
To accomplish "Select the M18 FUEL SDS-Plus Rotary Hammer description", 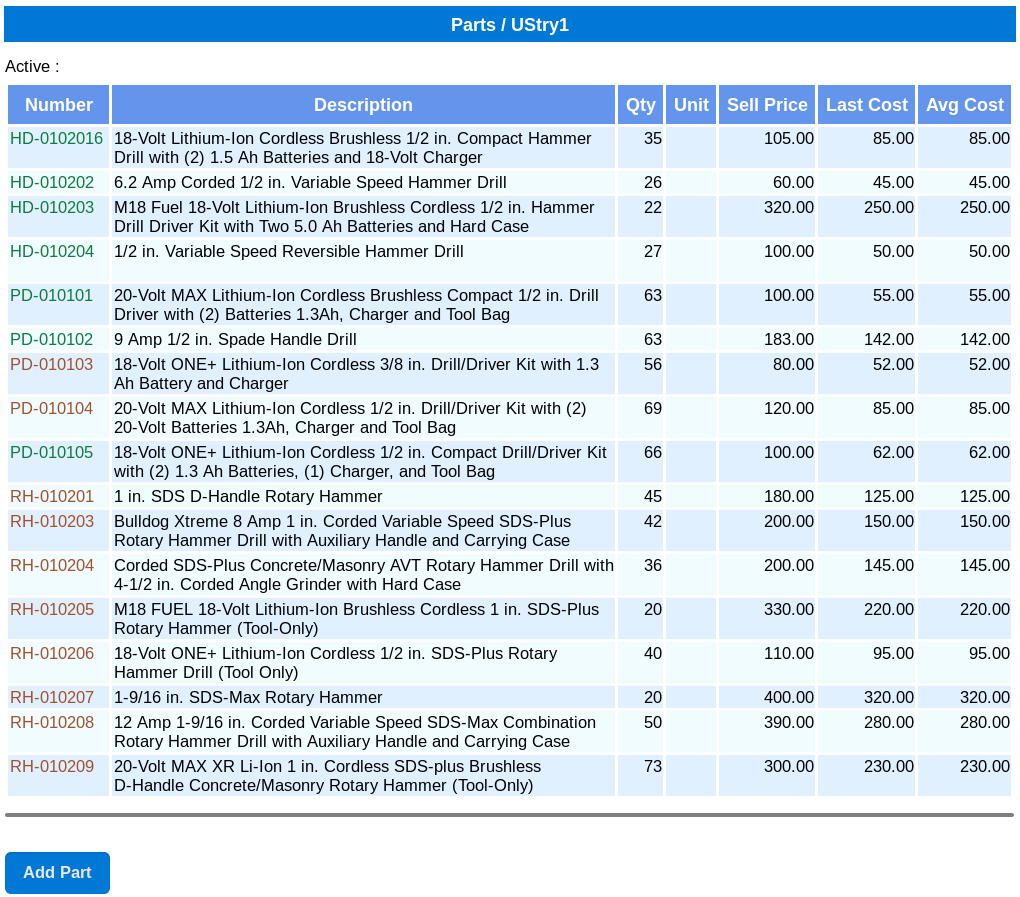I will [x=356, y=619].
